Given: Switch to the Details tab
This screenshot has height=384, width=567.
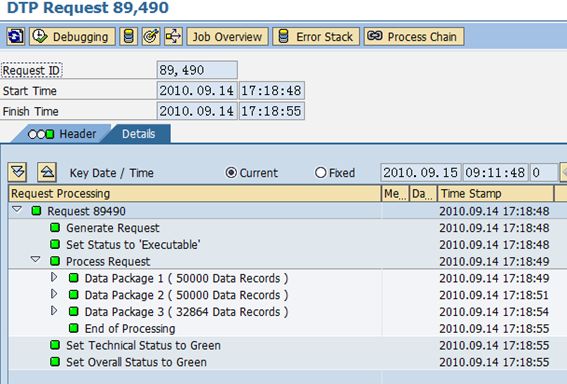Looking at the screenshot, I should point(139,134).
